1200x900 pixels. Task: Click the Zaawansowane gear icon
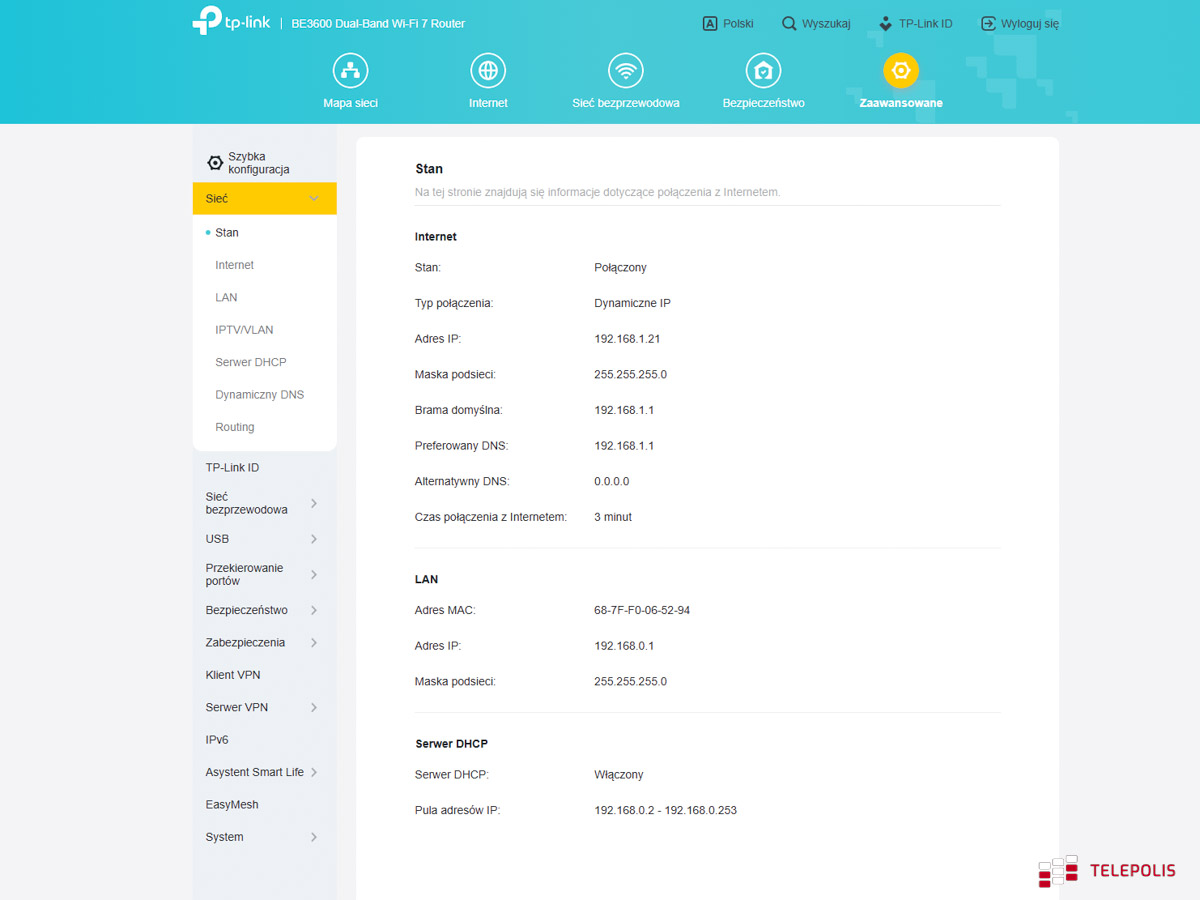point(900,71)
